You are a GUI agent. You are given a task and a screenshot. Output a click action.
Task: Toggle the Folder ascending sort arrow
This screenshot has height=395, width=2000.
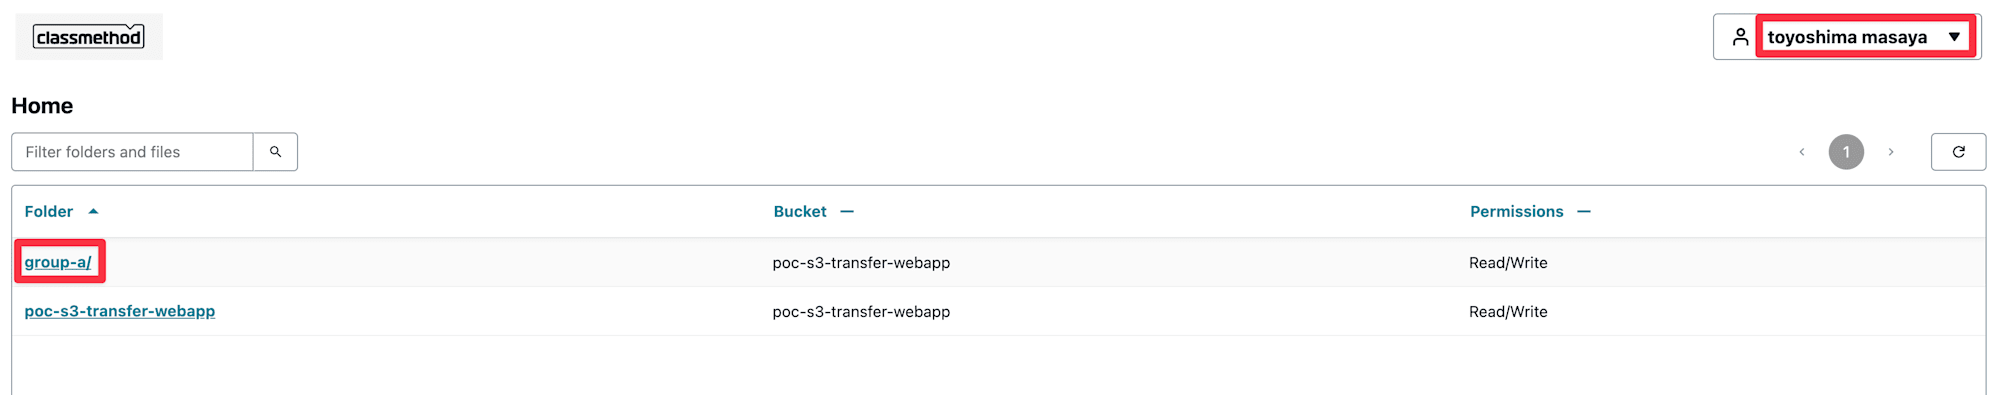click(93, 211)
